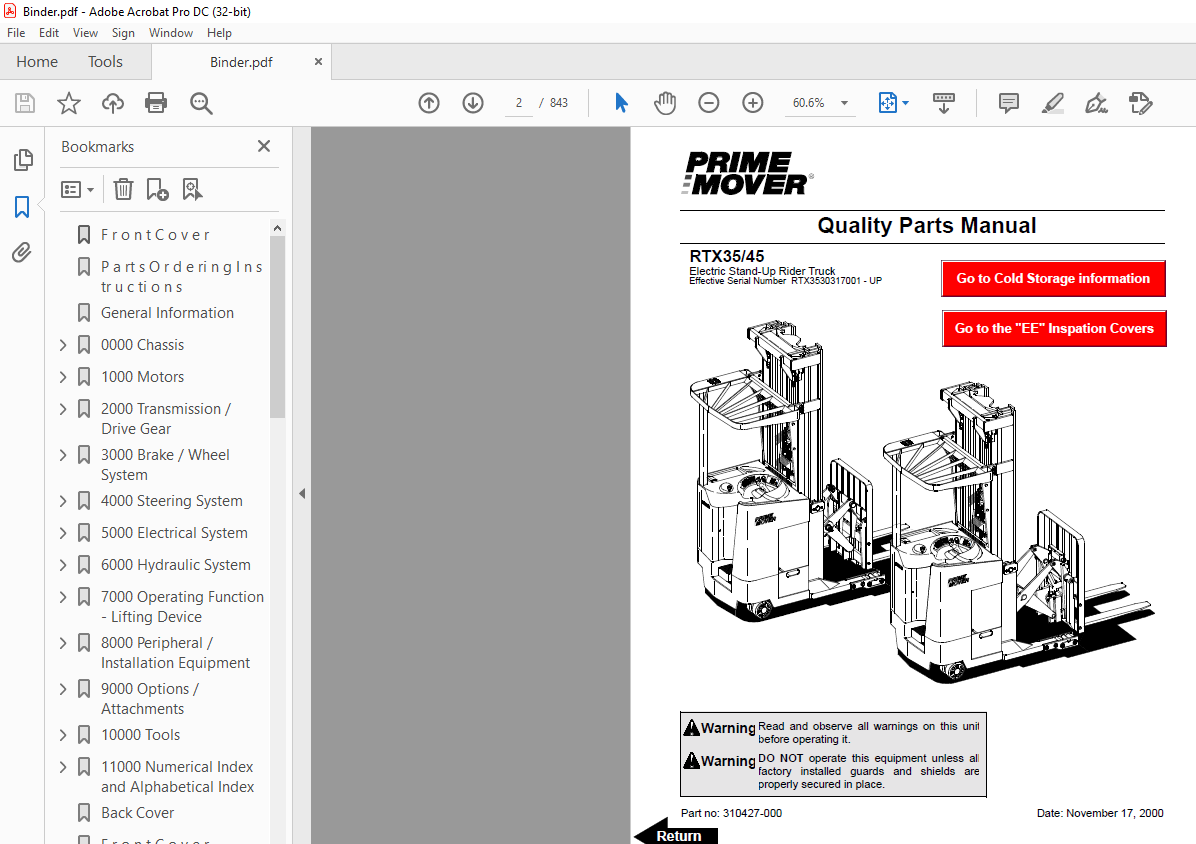Switch to the Home tab

pyautogui.click(x=37, y=62)
